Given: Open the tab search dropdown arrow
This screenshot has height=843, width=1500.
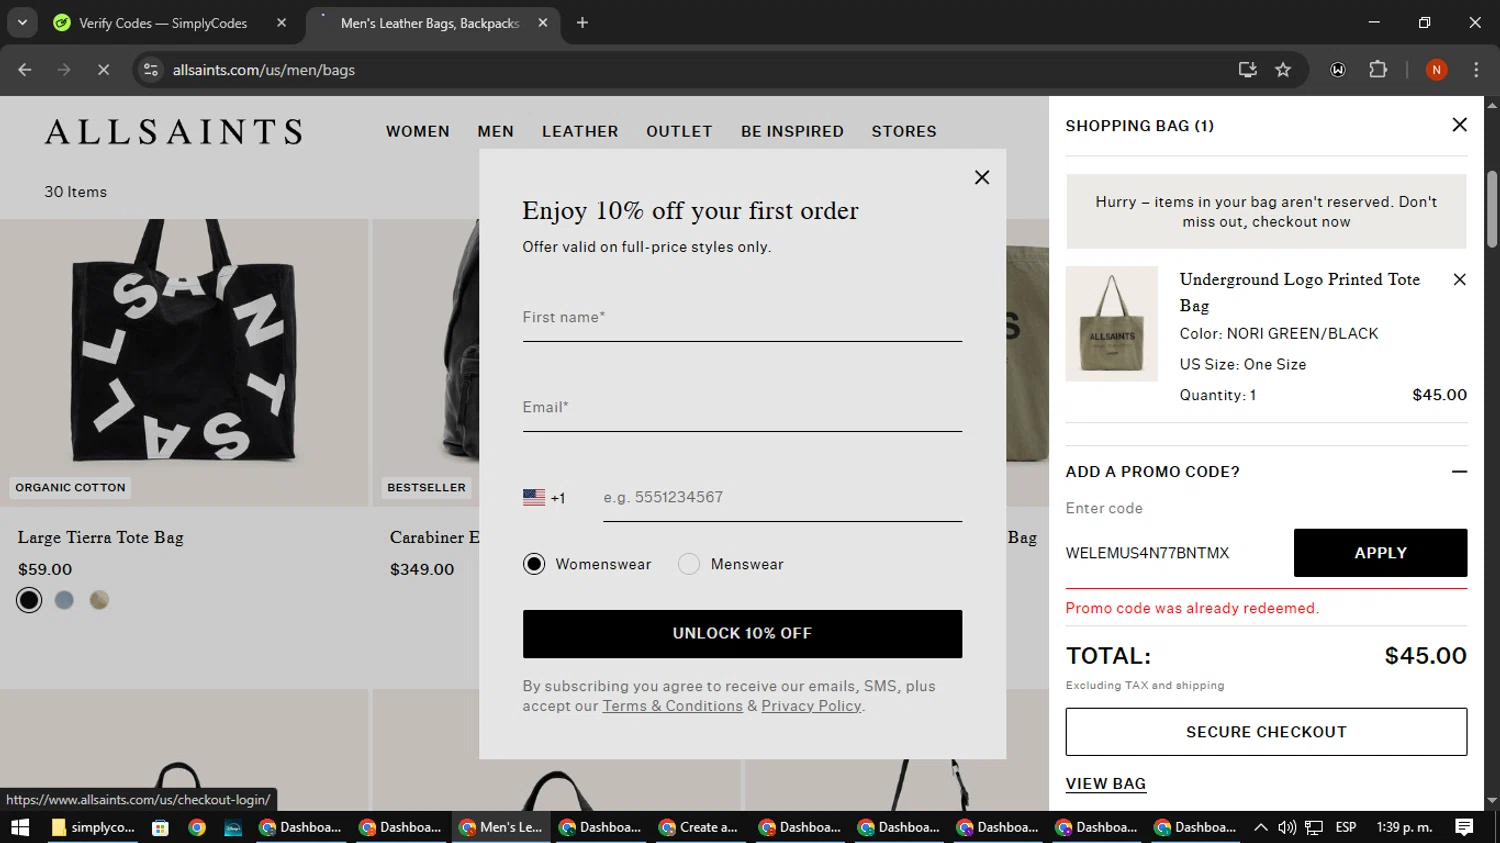Looking at the screenshot, I should pyautogui.click(x=22, y=23).
